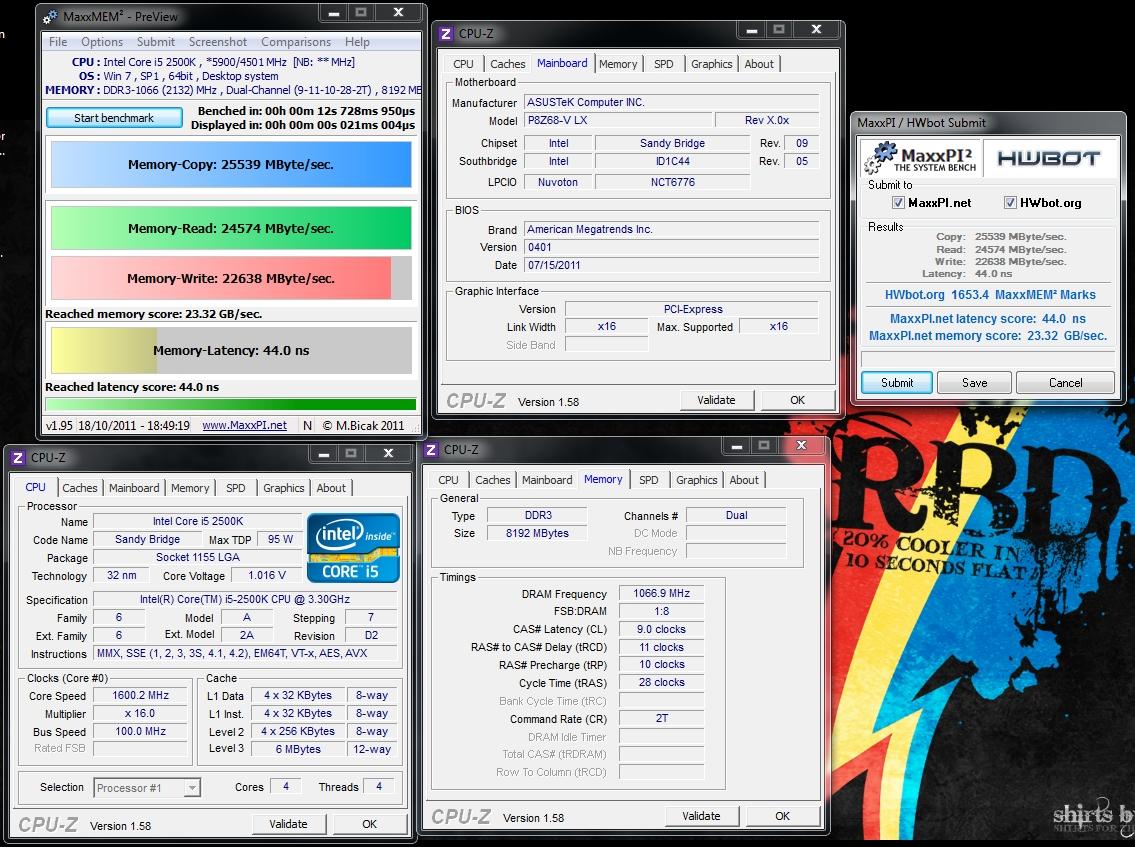Click the Name field Intel Core i5 2500K
The height and width of the screenshot is (847, 1135).
point(198,521)
